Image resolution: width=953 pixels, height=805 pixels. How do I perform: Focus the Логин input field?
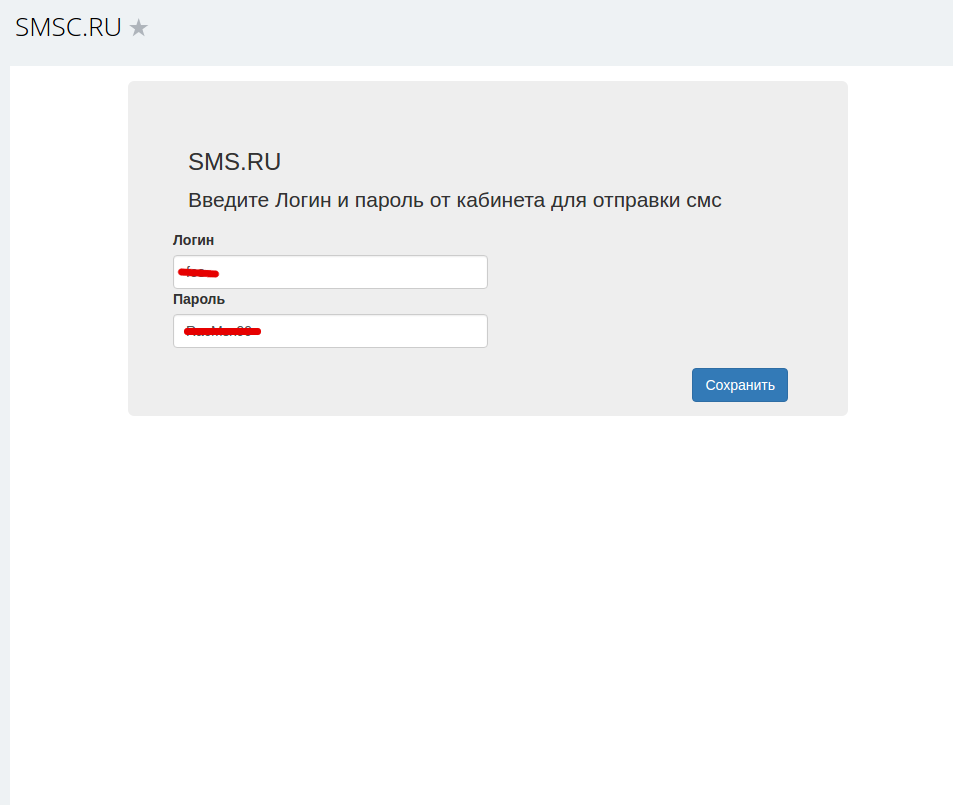click(x=330, y=272)
